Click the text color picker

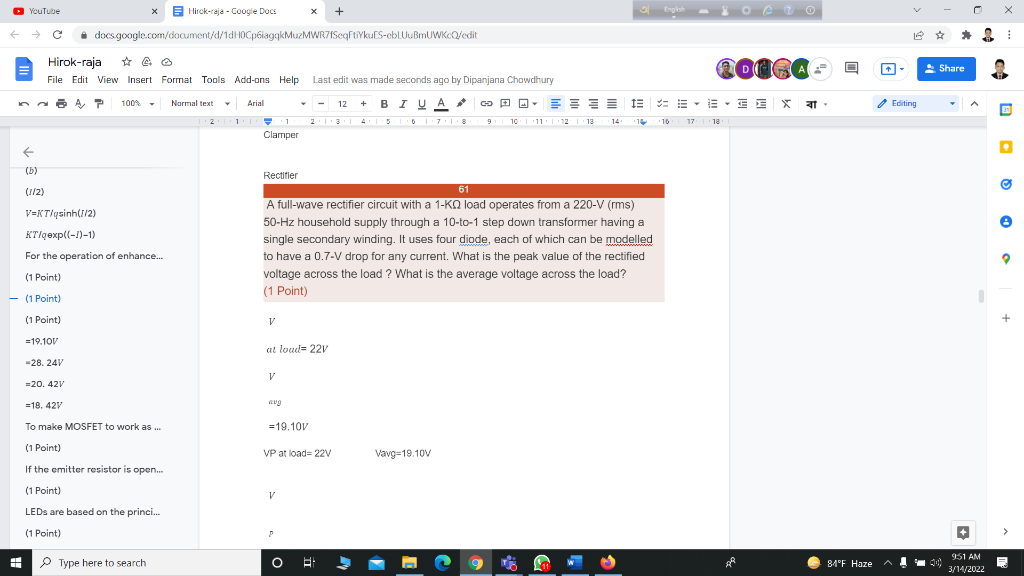(x=442, y=103)
